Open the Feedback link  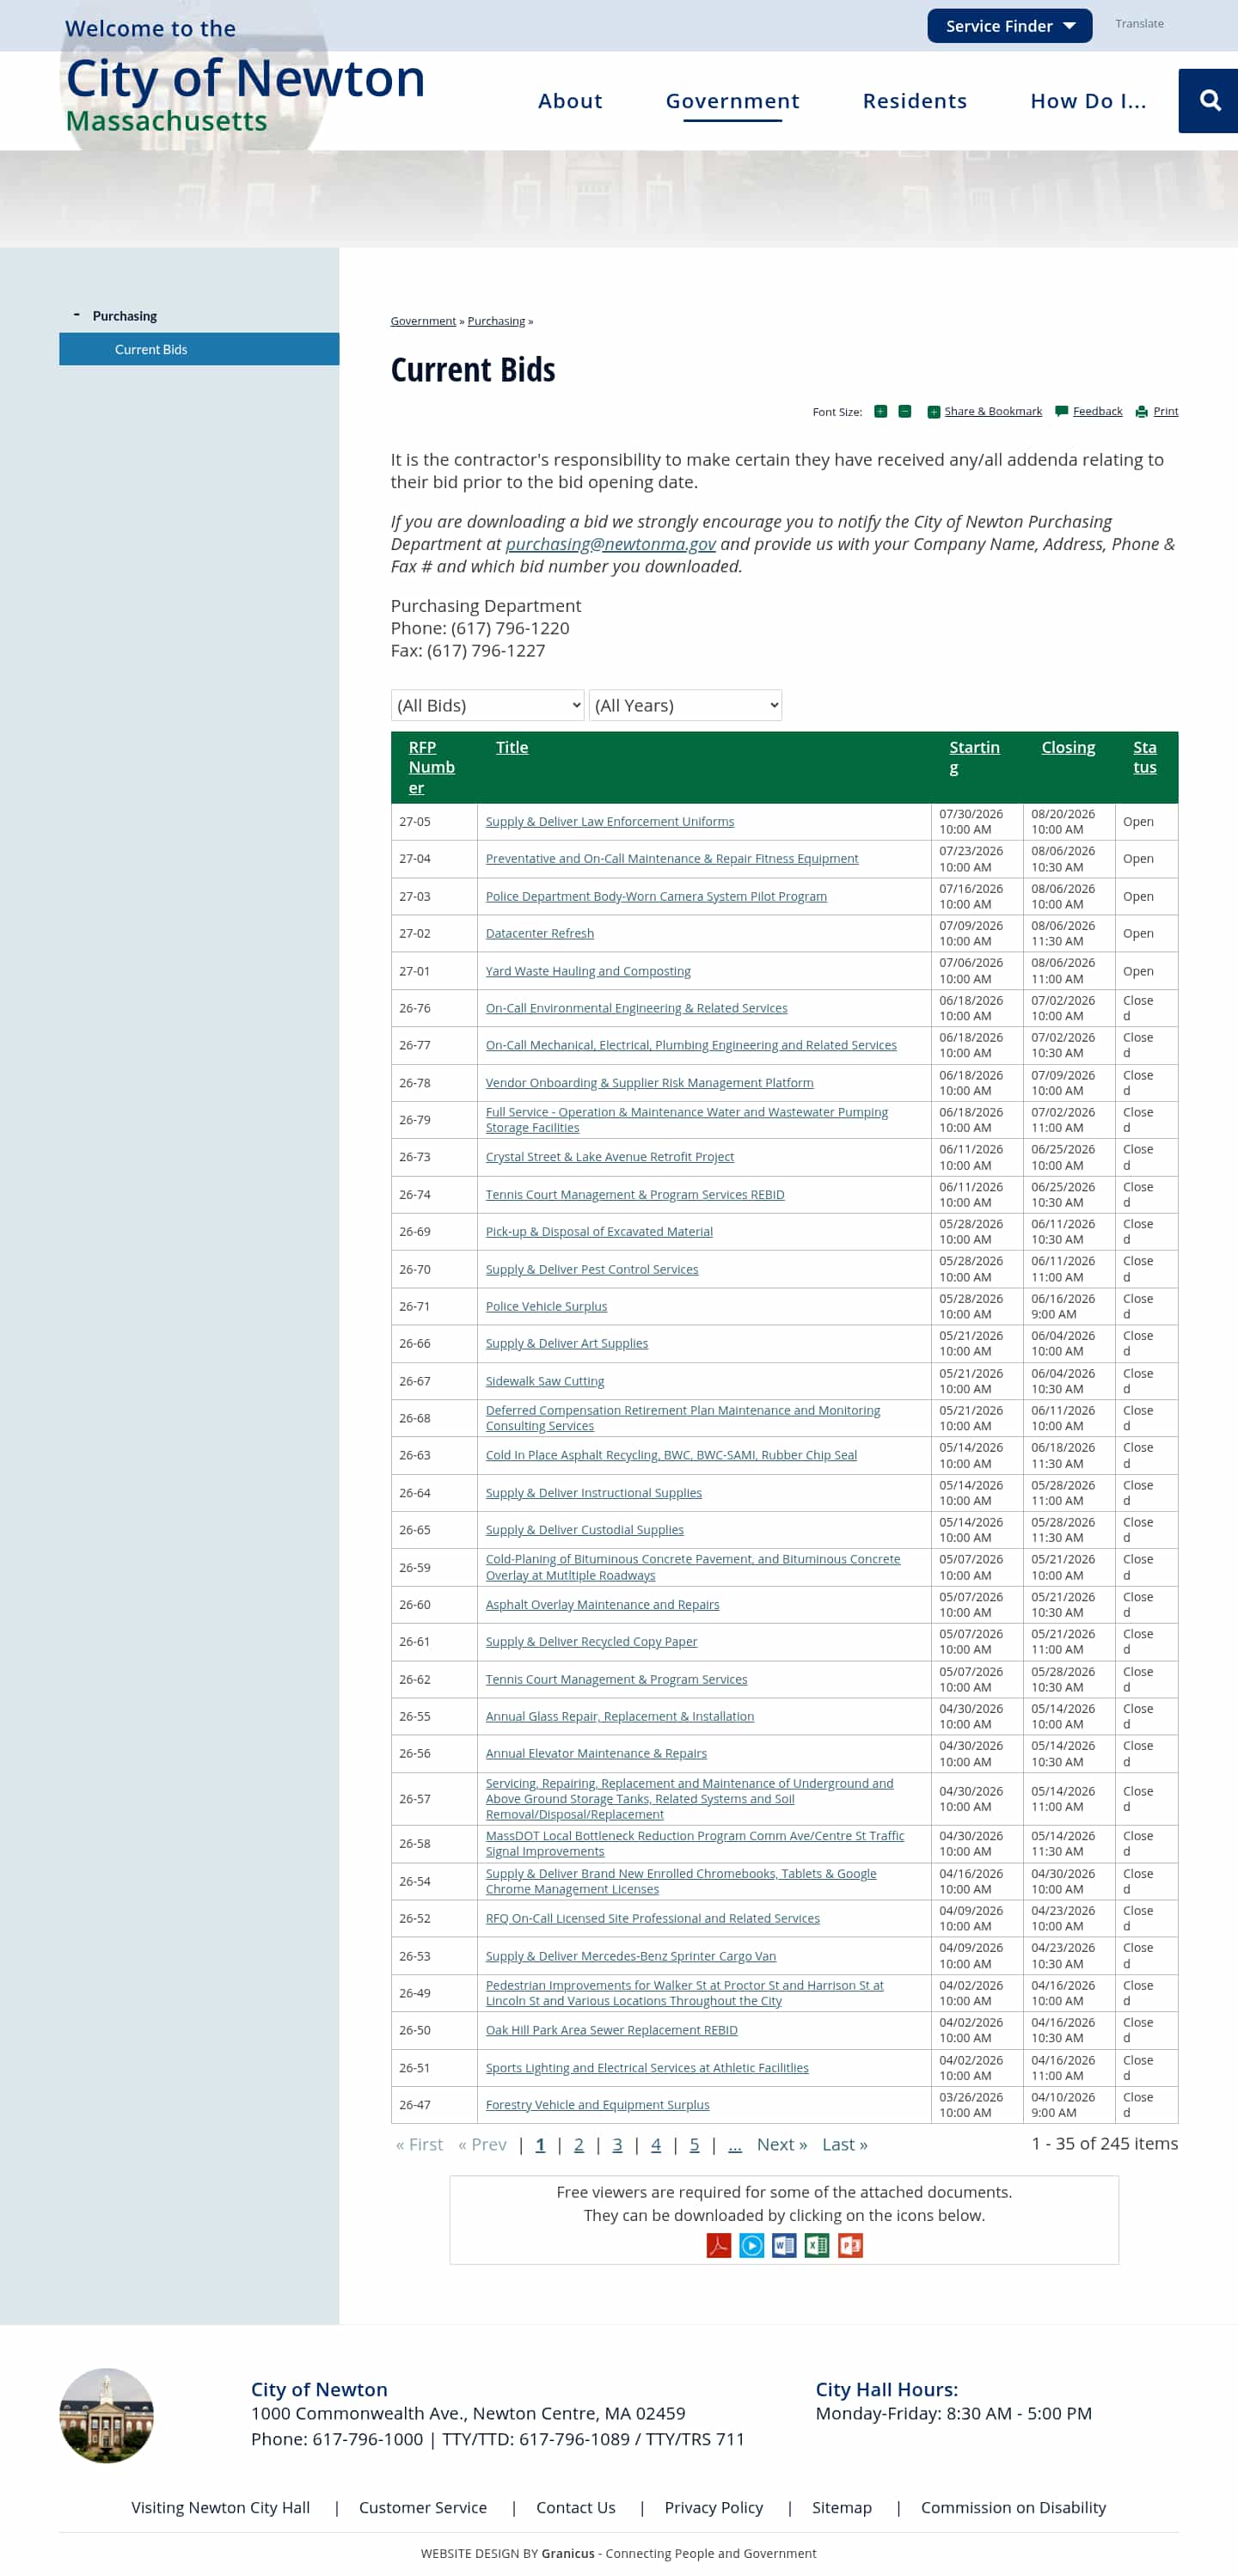pos(1098,411)
